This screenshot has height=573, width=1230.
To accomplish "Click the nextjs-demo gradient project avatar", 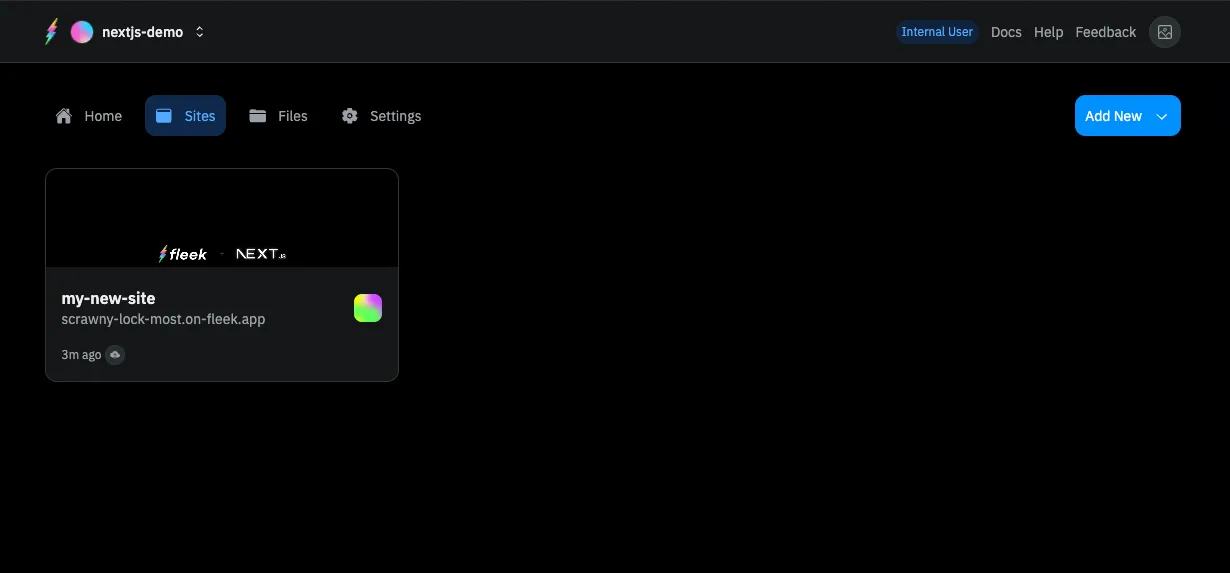I will coord(82,32).
